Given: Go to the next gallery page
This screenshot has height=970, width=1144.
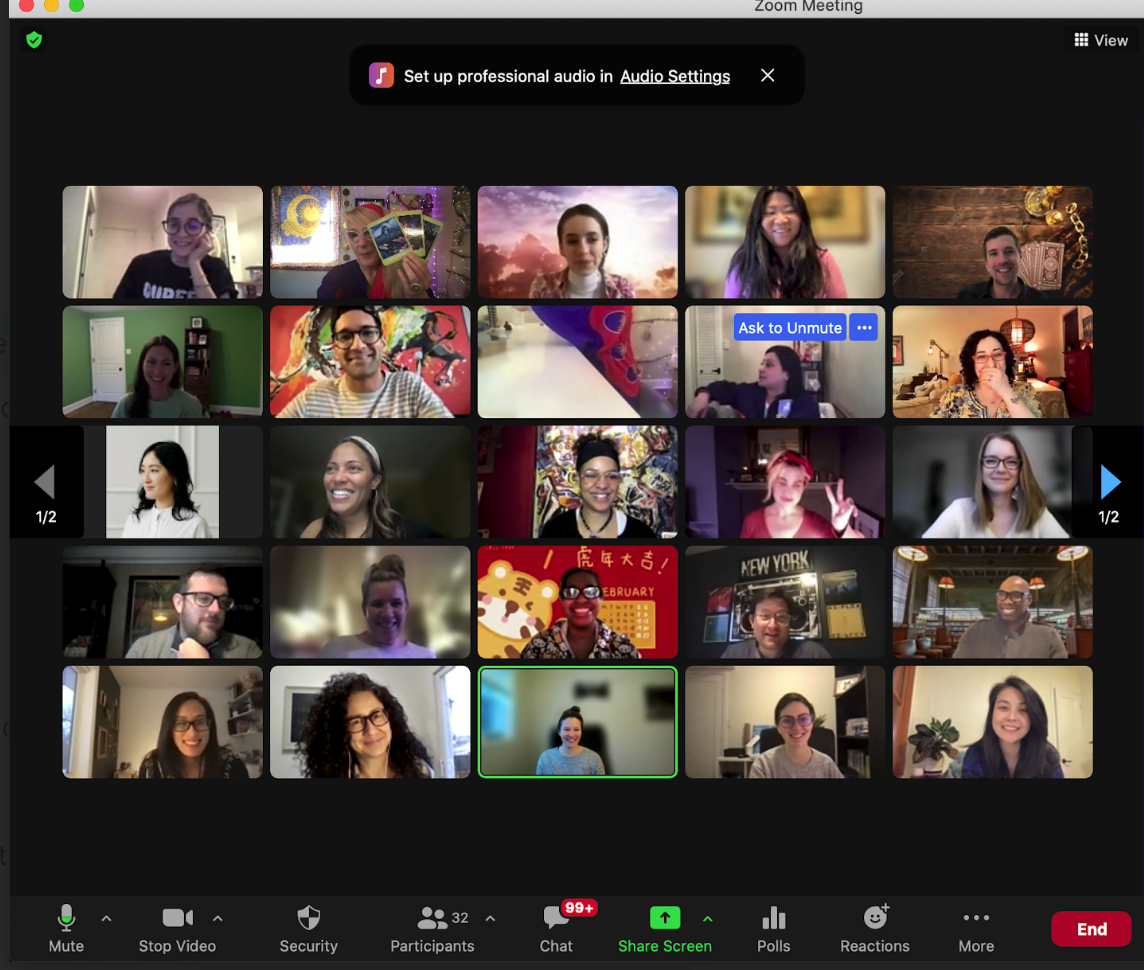Looking at the screenshot, I should coord(1110,481).
